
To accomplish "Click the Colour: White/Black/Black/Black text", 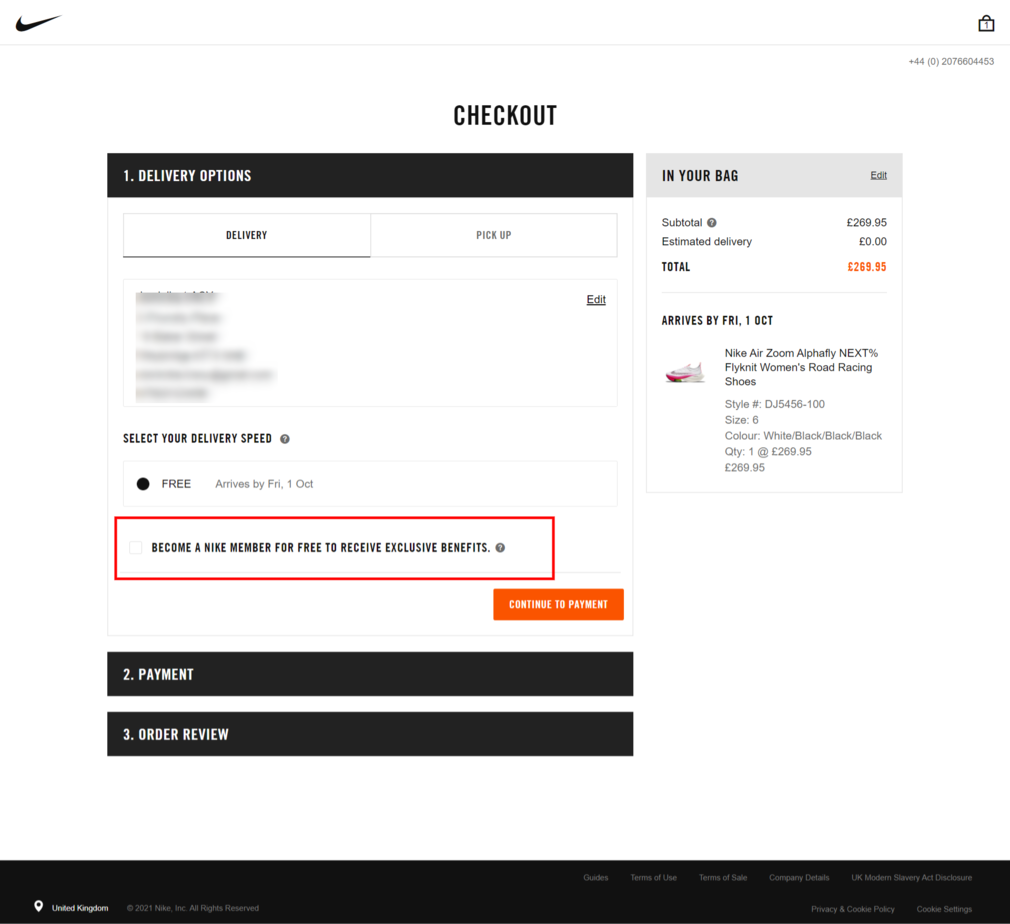I will (x=803, y=436).
